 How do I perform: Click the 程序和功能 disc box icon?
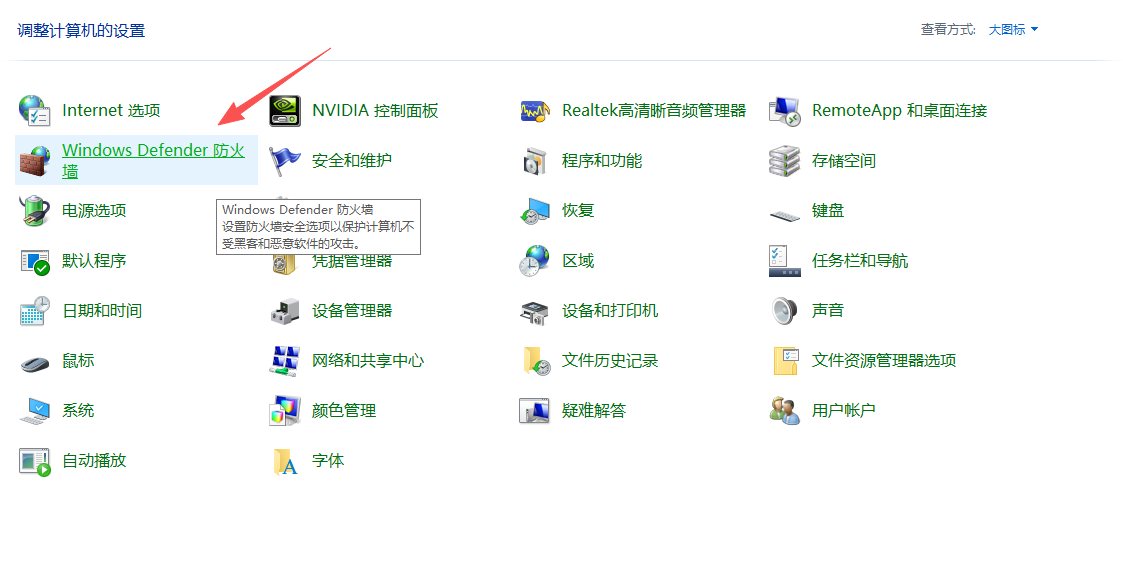point(534,161)
